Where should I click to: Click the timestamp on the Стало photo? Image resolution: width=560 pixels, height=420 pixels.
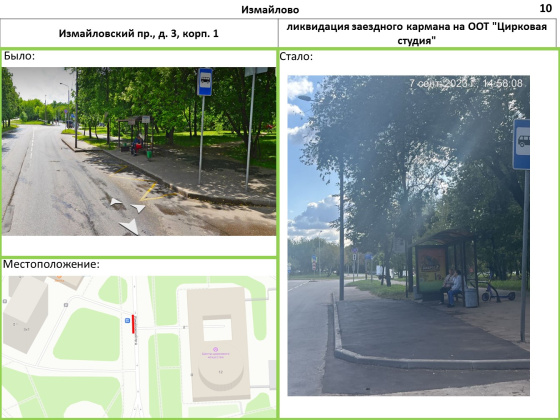(x=466, y=83)
